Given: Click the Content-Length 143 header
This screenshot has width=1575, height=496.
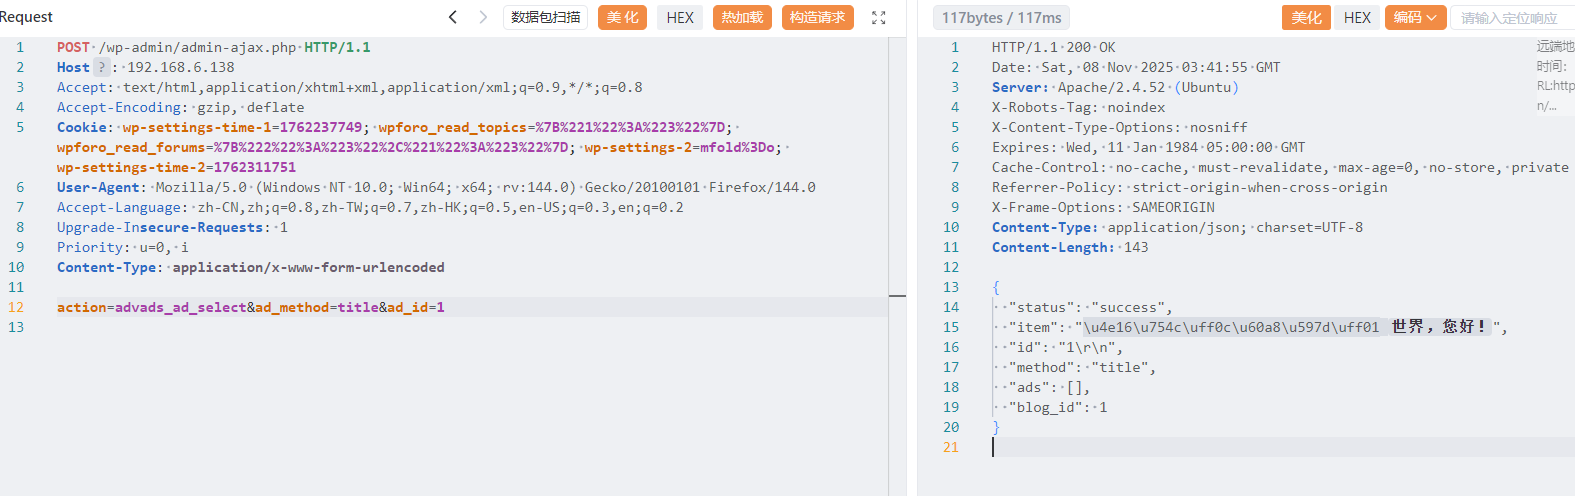Looking at the screenshot, I should 1070,247.
